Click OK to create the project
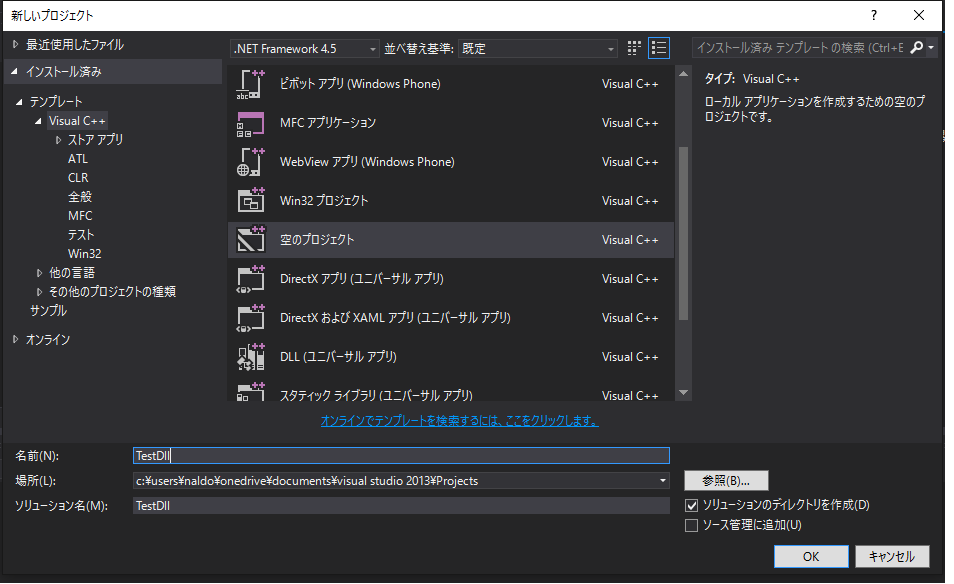The image size is (954, 584). 811,557
